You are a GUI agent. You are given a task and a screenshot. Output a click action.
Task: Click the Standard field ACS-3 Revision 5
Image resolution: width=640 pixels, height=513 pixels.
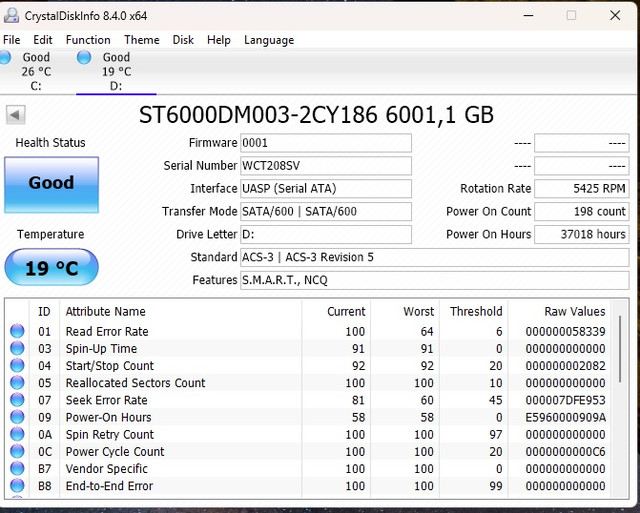435,257
